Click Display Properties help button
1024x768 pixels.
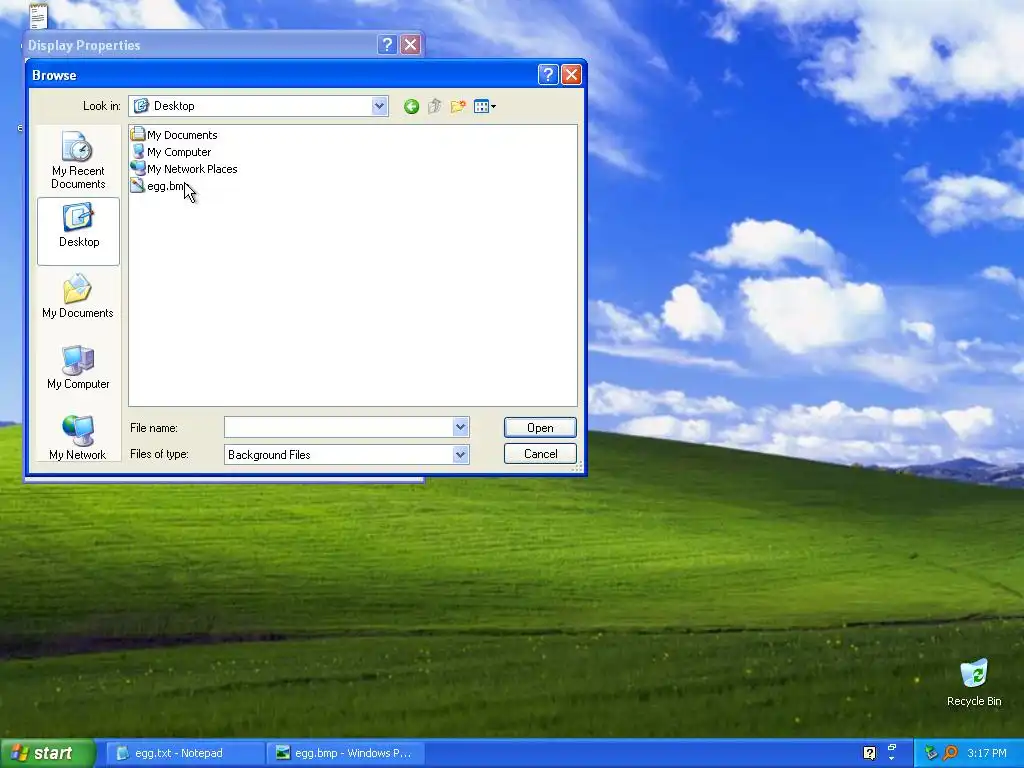coord(387,44)
